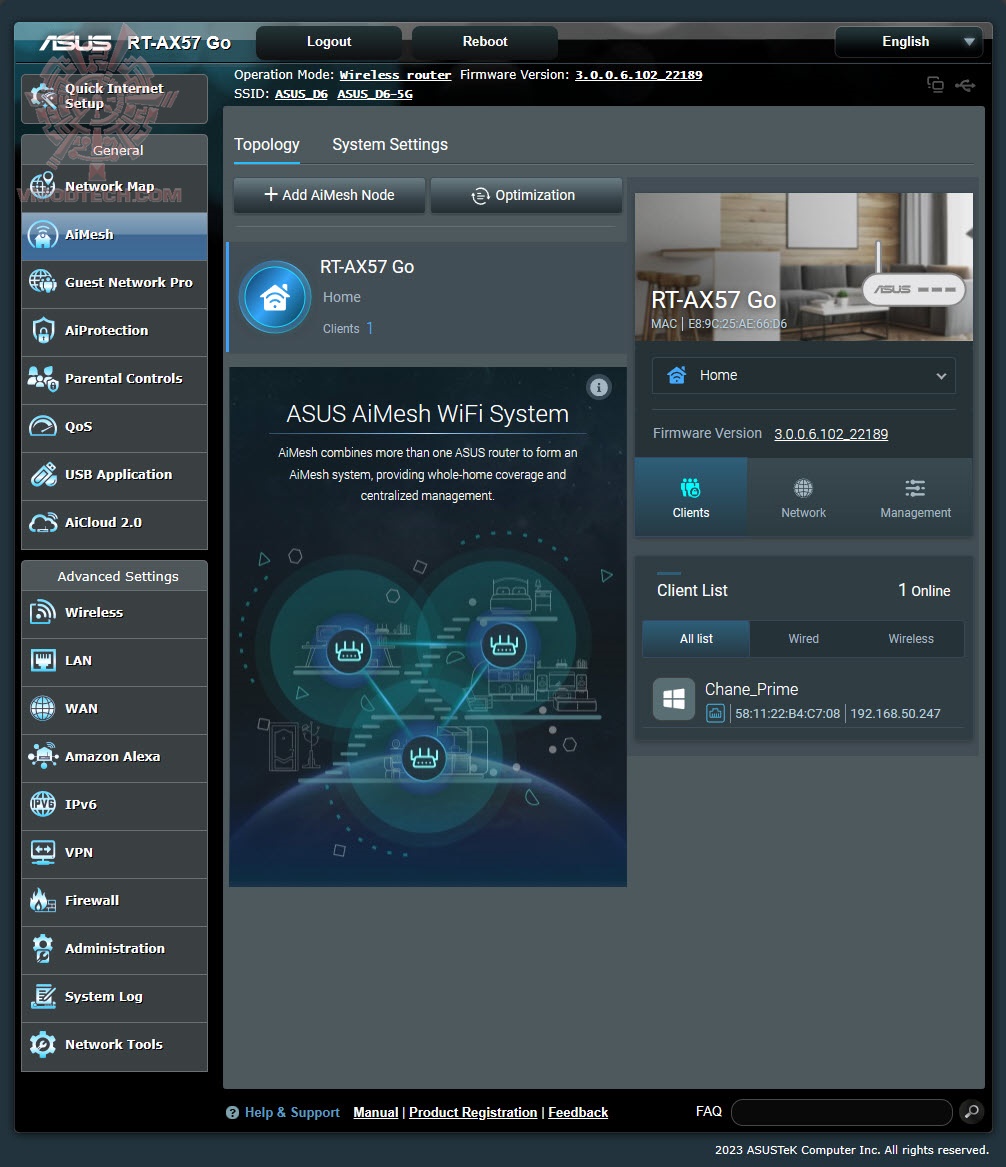Click the wired connection icon of Chane_Prime
The height and width of the screenshot is (1167, 1006).
pyautogui.click(x=715, y=713)
